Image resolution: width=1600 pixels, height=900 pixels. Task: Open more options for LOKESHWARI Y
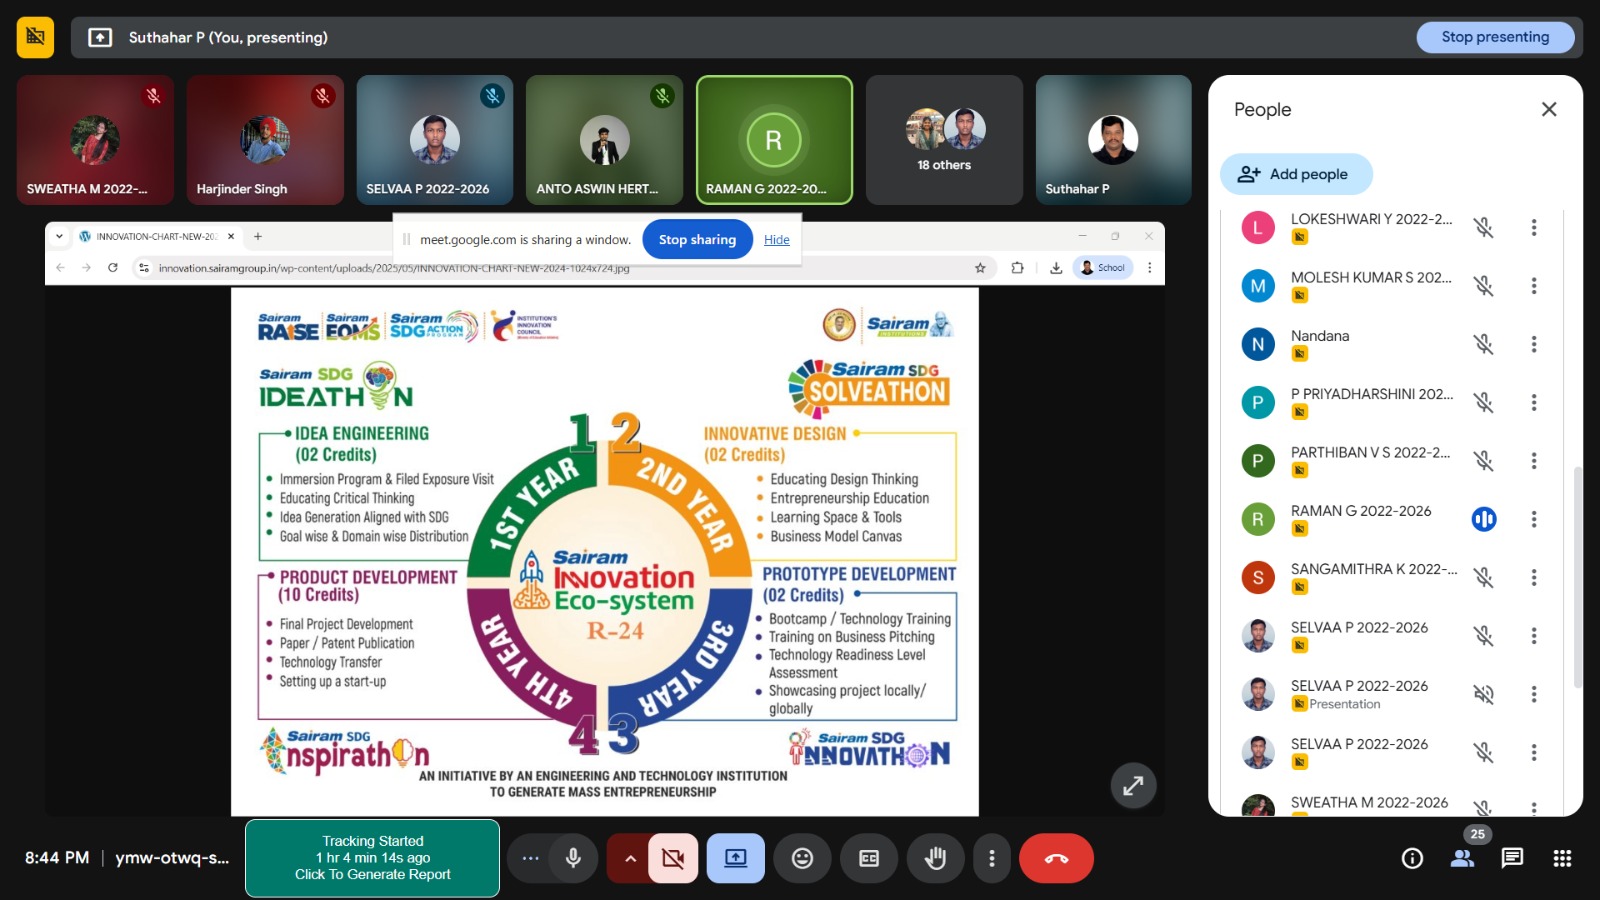coord(1534,228)
